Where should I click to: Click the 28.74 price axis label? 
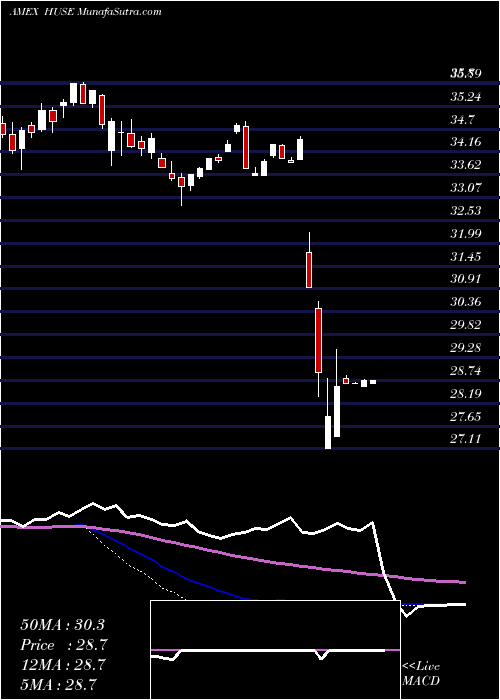click(466, 371)
